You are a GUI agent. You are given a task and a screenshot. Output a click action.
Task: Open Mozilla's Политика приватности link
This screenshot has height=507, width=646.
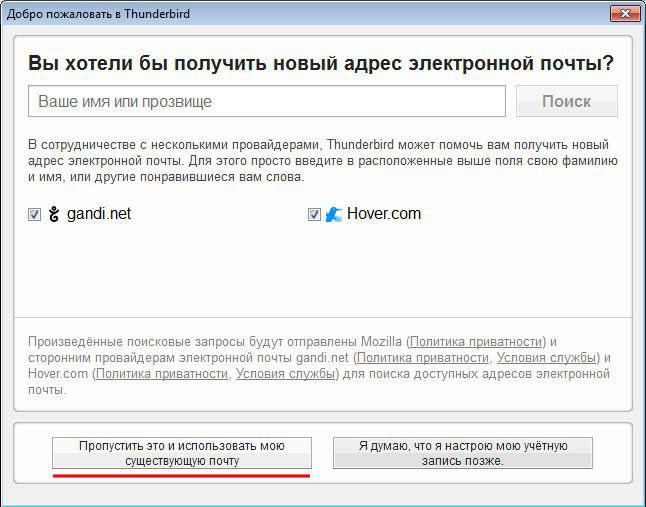click(x=476, y=341)
